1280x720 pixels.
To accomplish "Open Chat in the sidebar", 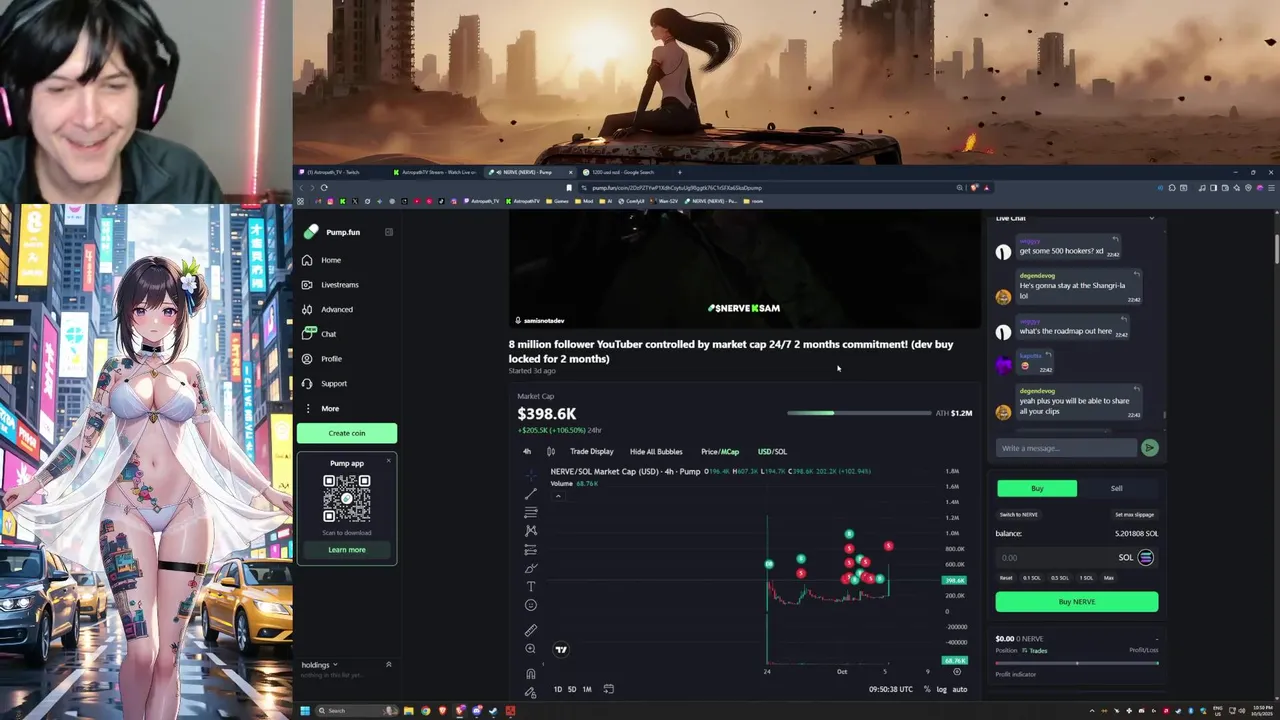I will (320, 334).
